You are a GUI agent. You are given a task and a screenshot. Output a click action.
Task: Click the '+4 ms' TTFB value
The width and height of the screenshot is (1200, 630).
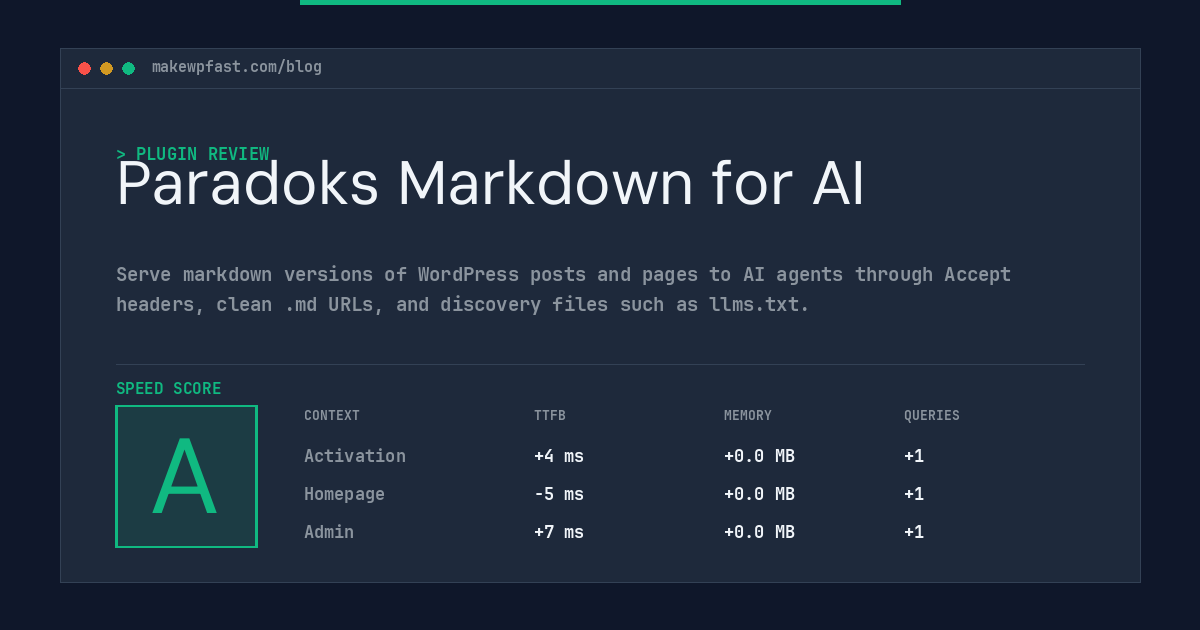(x=559, y=456)
